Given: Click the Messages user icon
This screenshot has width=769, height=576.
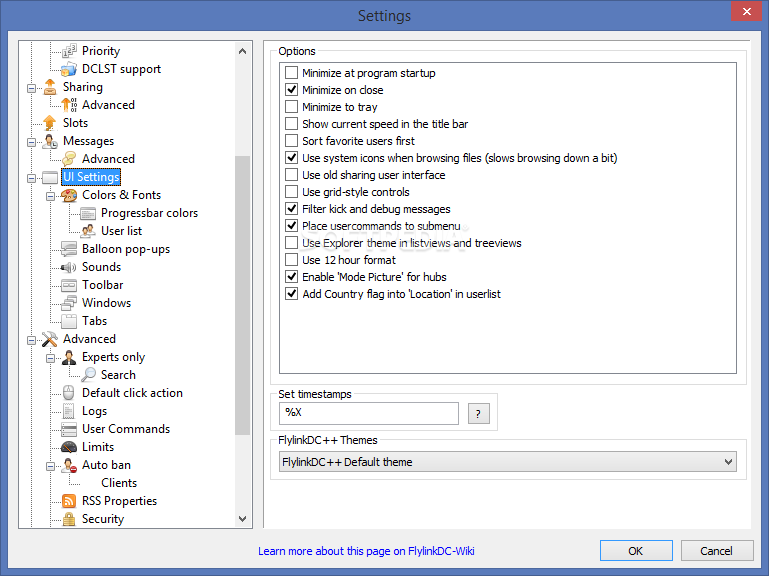Looking at the screenshot, I should [x=50, y=141].
